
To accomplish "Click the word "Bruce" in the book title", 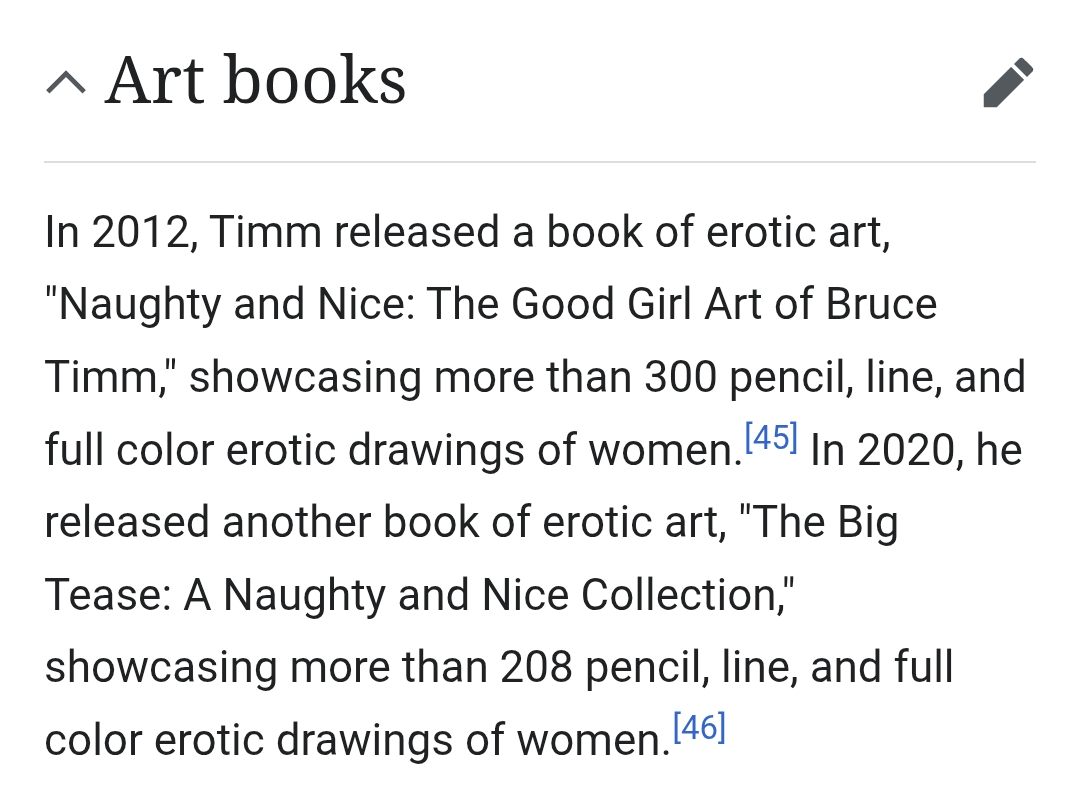I will click(881, 305).
